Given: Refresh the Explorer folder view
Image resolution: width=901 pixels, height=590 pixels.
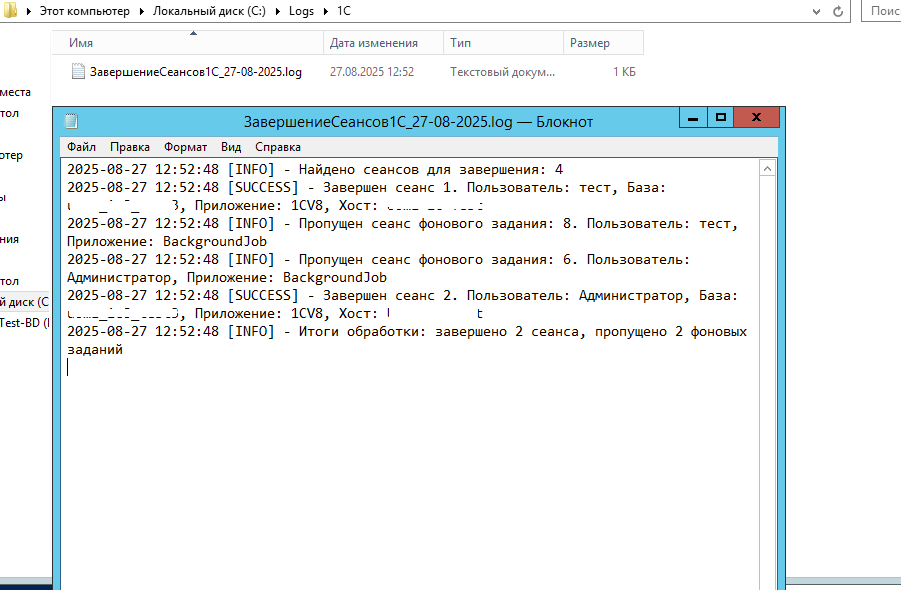Looking at the screenshot, I should tap(838, 11).
